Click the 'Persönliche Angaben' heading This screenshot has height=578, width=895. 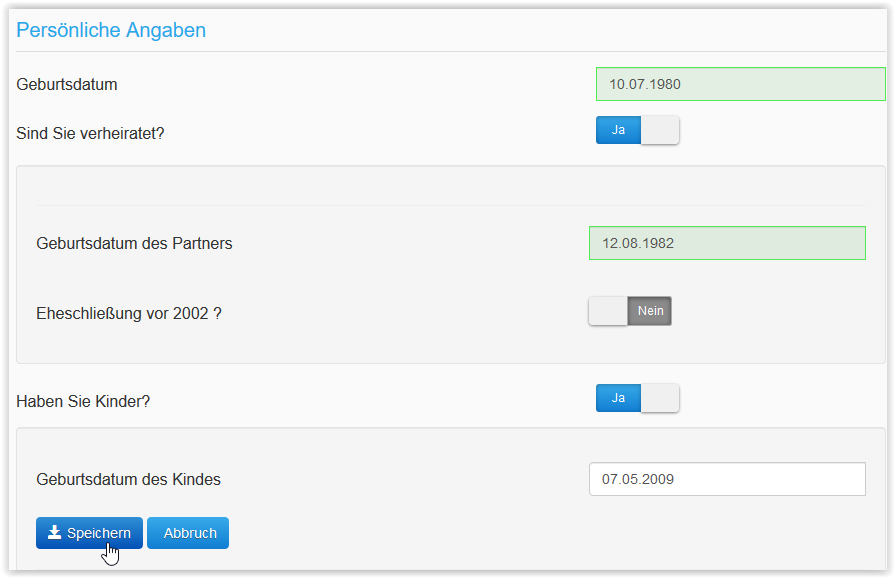(x=111, y=30)
